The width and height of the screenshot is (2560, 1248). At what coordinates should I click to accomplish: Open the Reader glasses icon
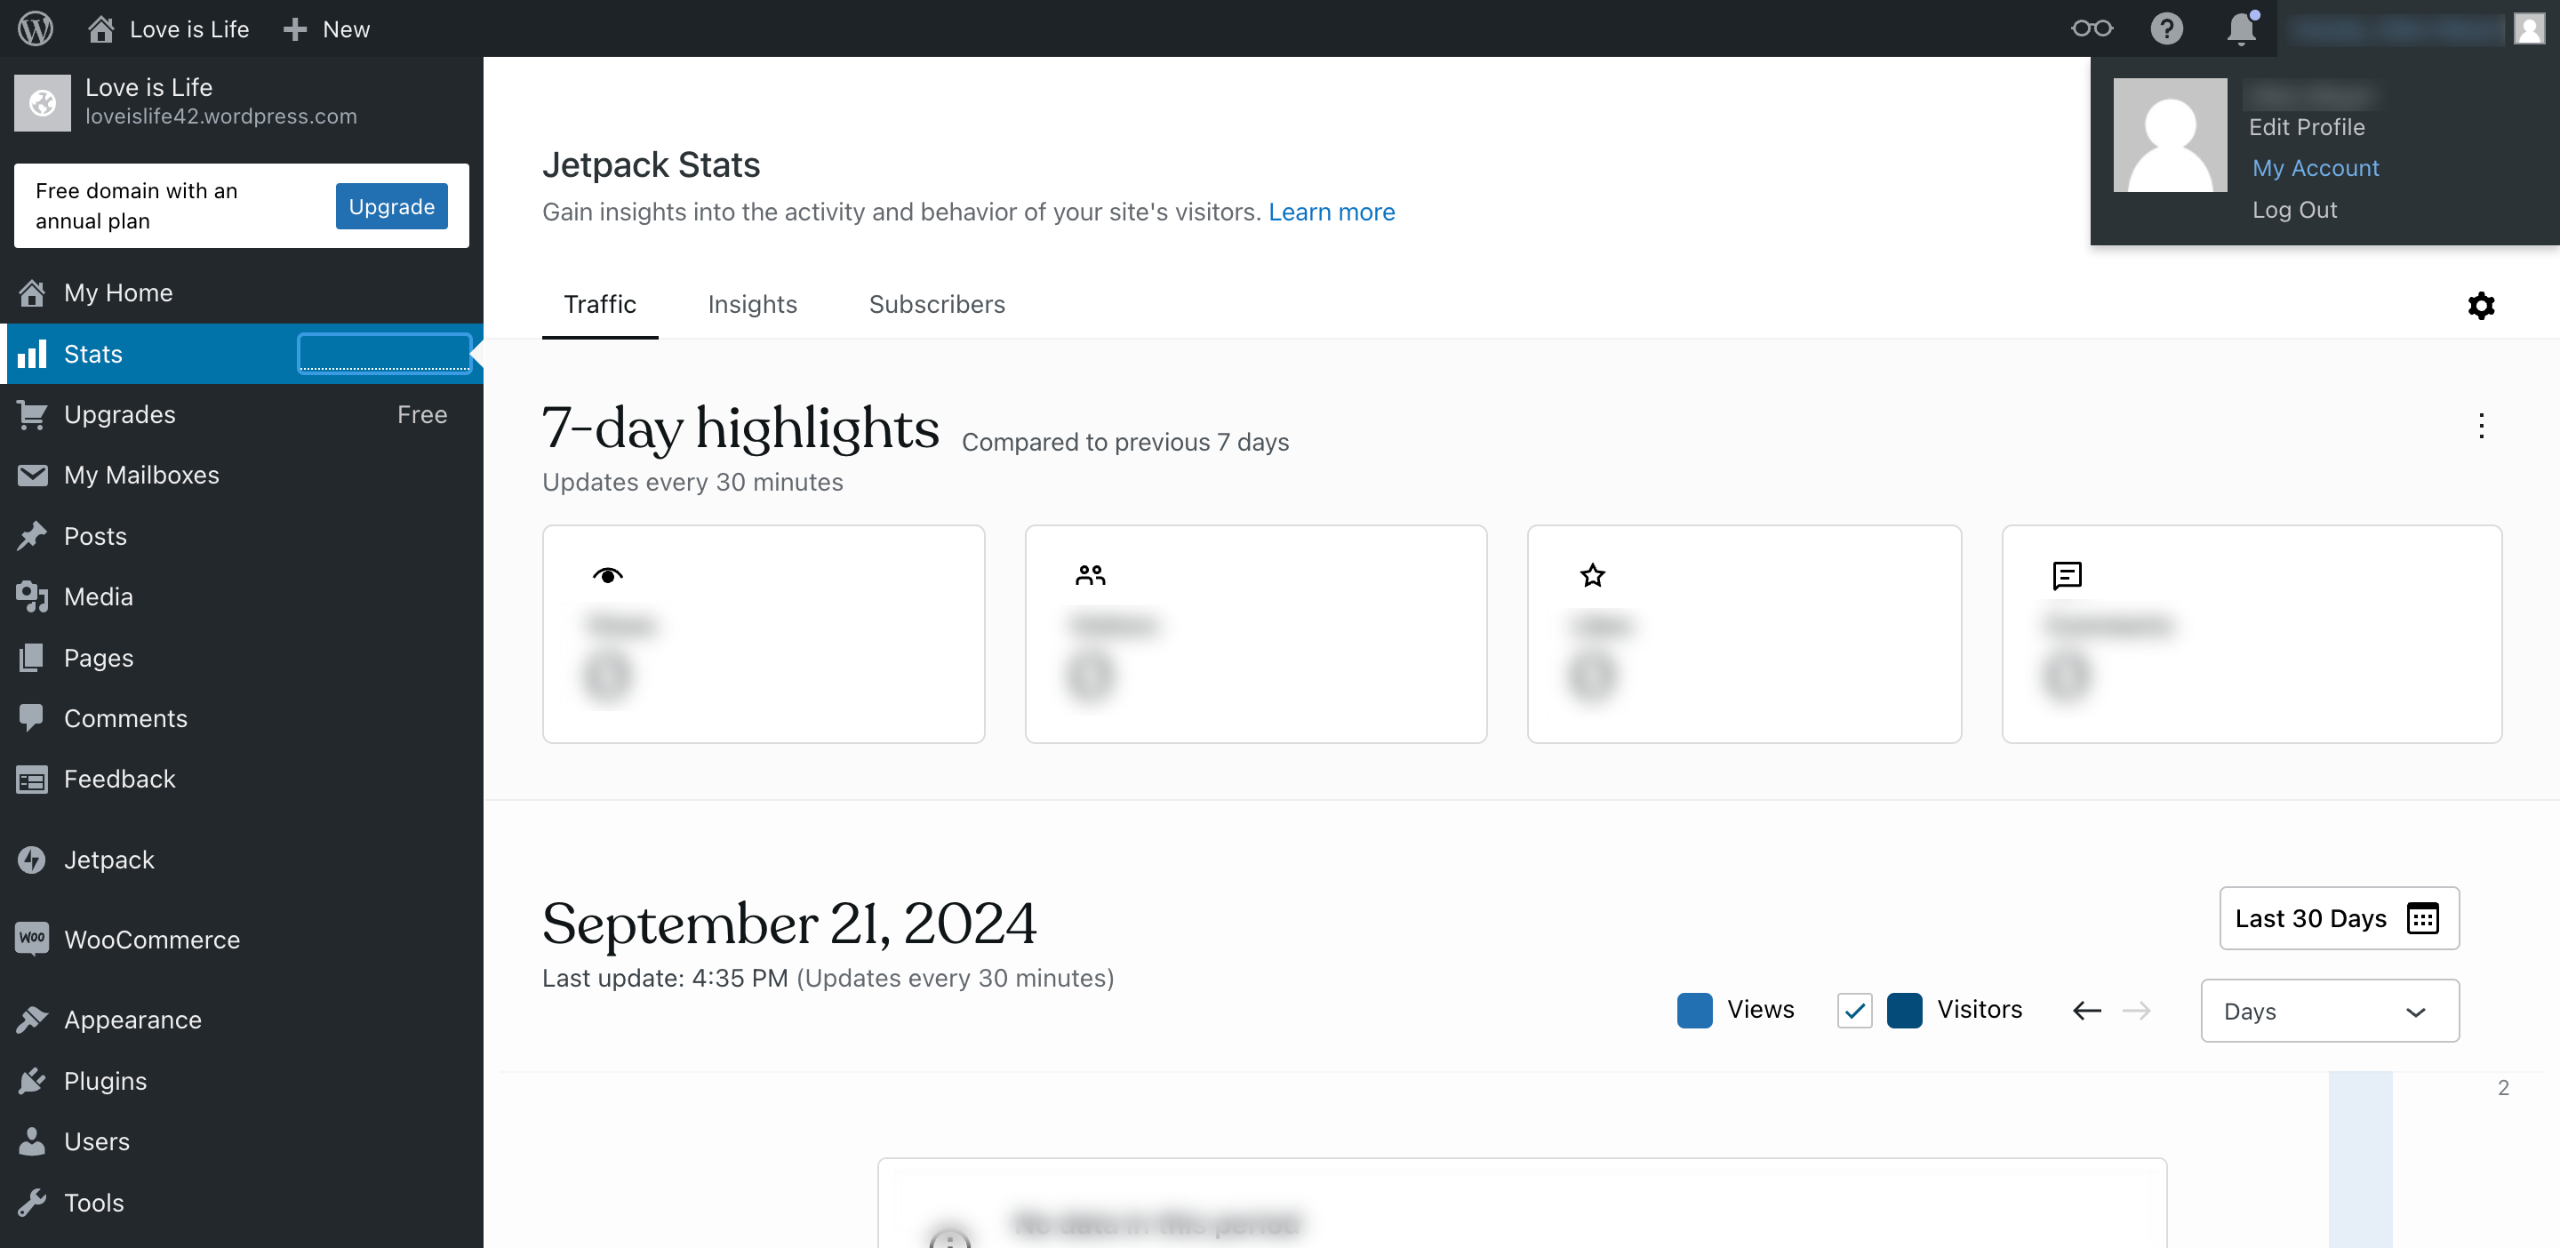click(2091, 28)
